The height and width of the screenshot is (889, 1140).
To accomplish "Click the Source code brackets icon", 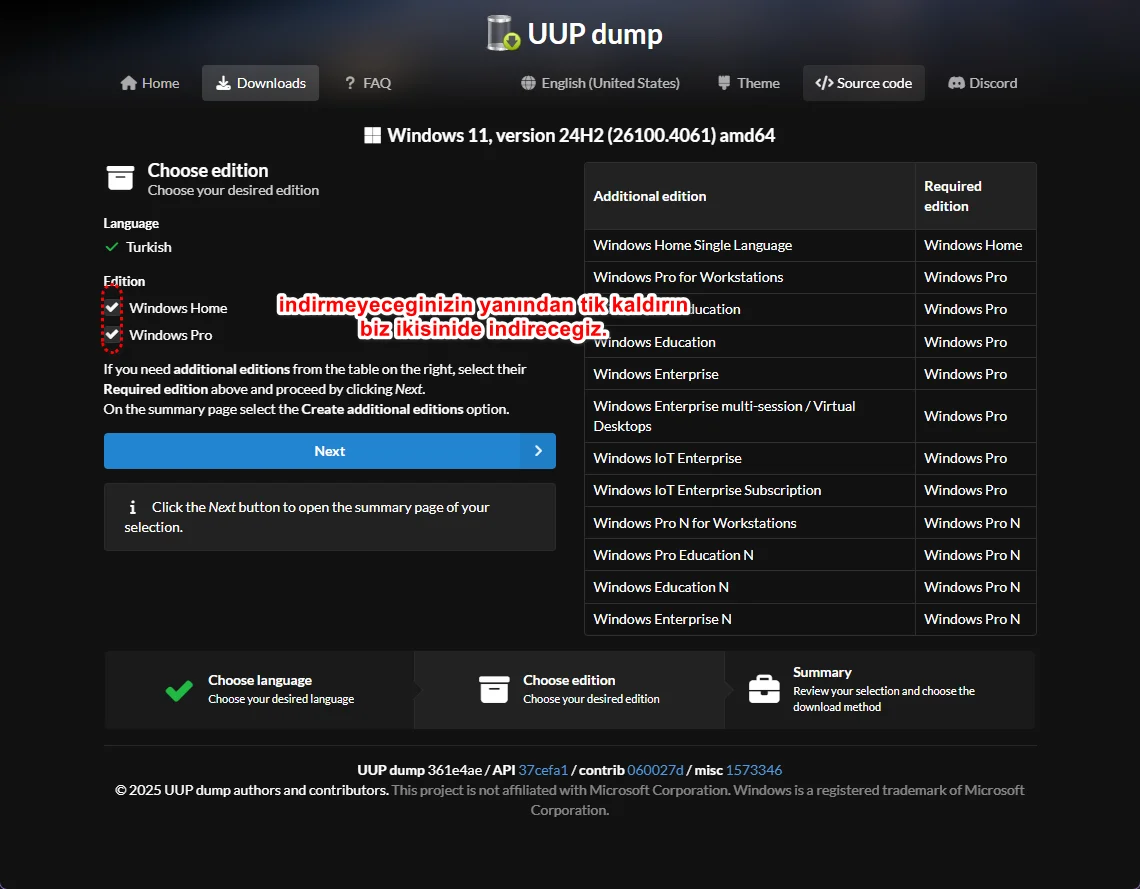I will click(x=824, y=83).
